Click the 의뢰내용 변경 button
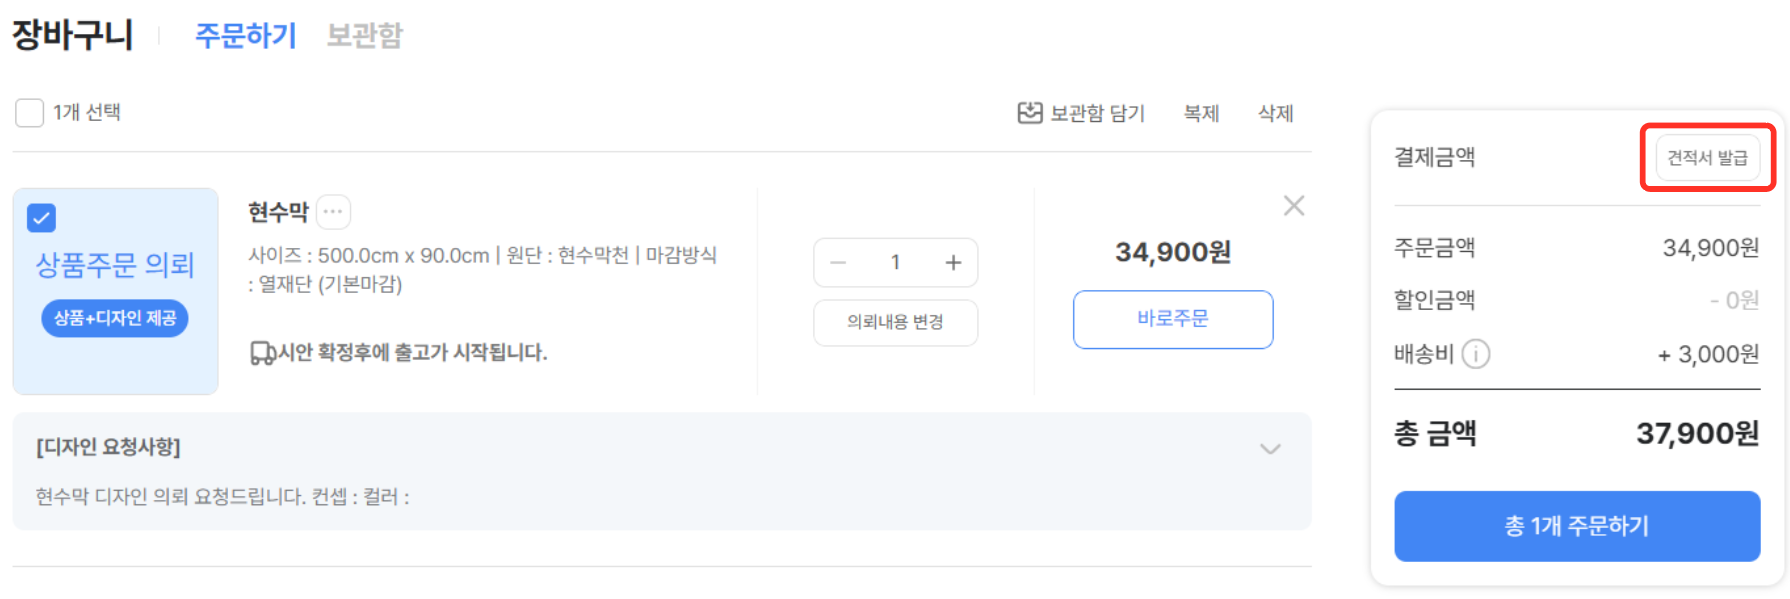 pos(895,322)
